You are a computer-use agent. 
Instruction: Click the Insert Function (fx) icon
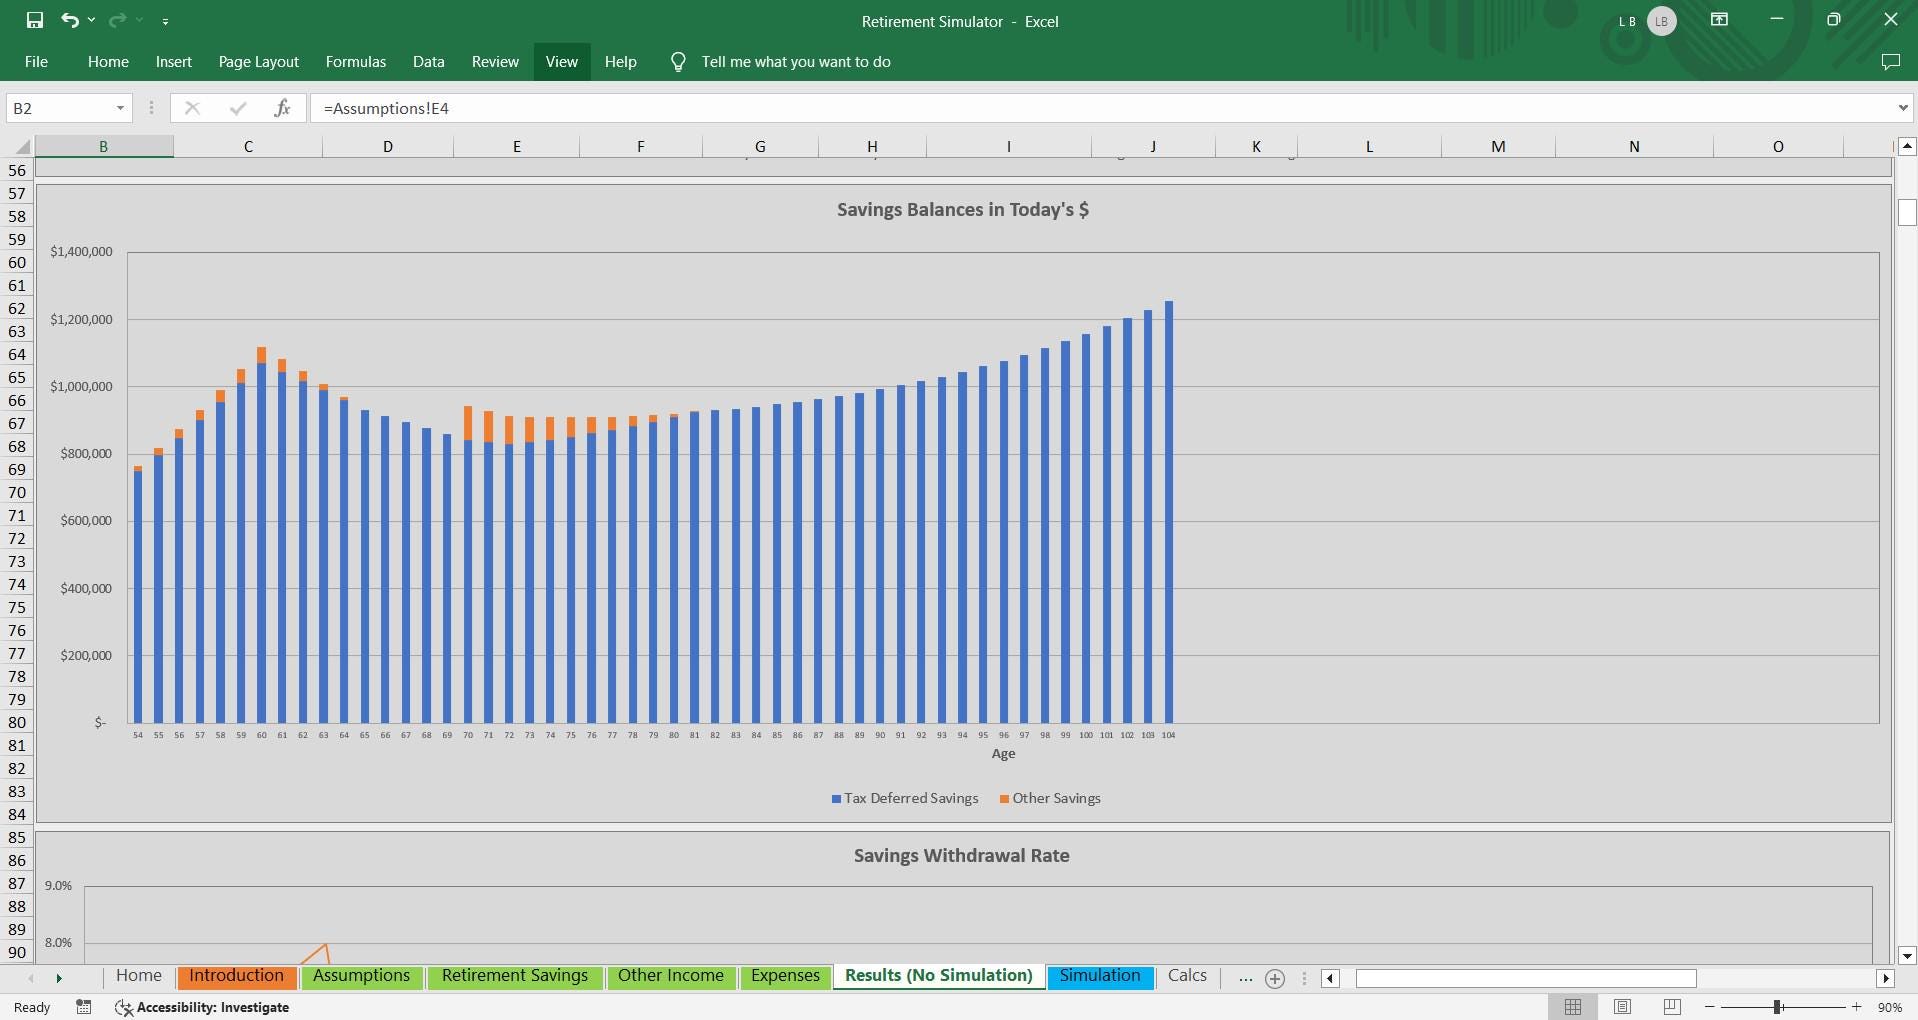(283, 108)
